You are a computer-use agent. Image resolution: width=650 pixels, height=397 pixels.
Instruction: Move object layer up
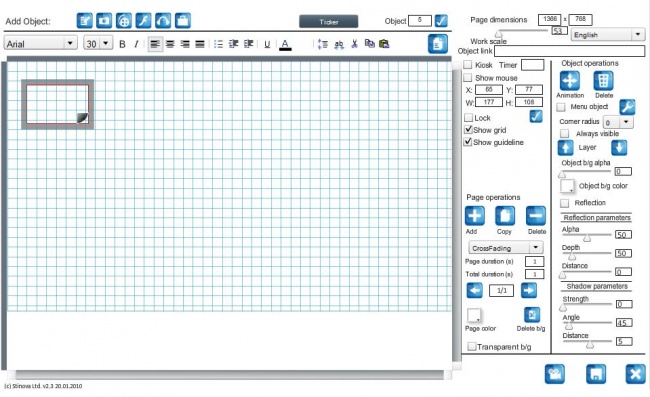point(565,148)
